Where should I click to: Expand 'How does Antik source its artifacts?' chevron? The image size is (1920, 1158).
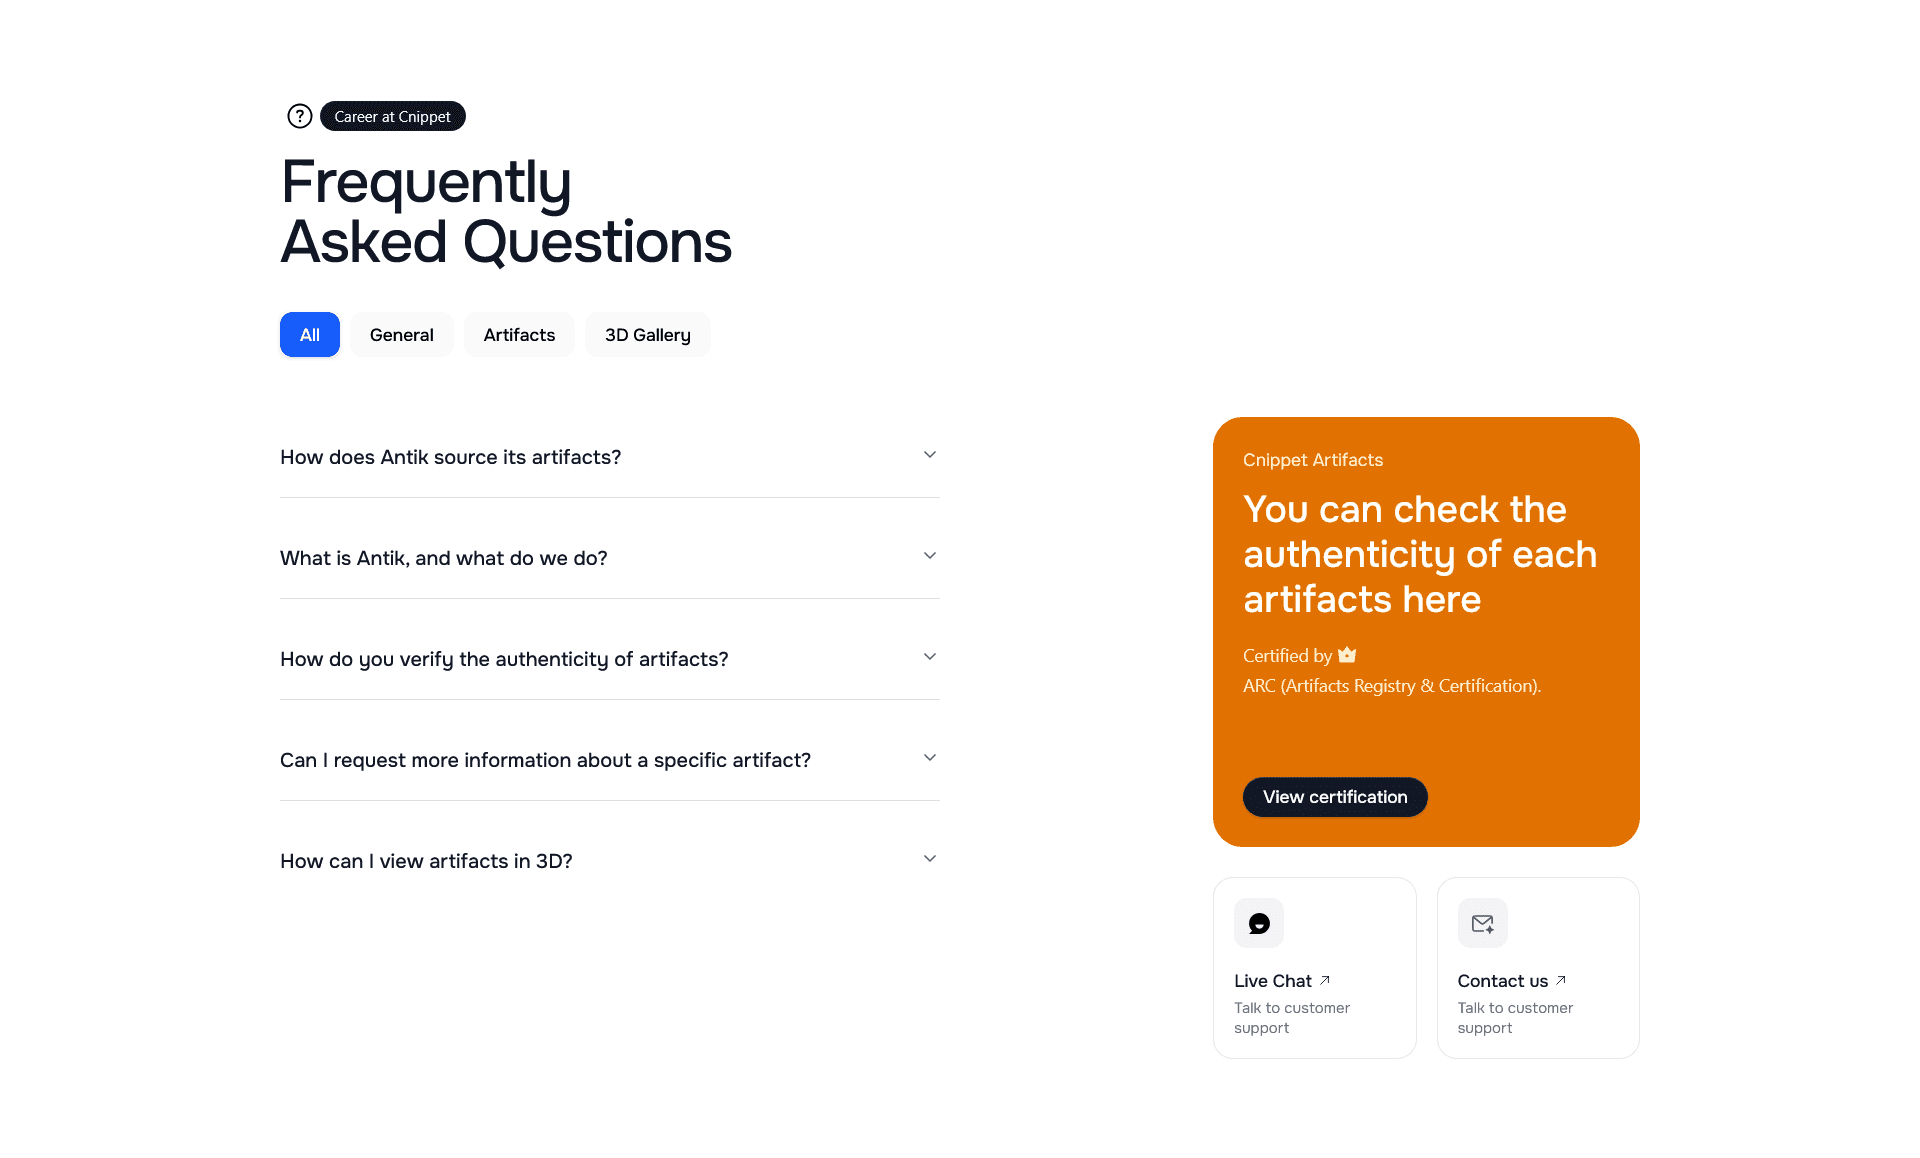pos(930,455)
